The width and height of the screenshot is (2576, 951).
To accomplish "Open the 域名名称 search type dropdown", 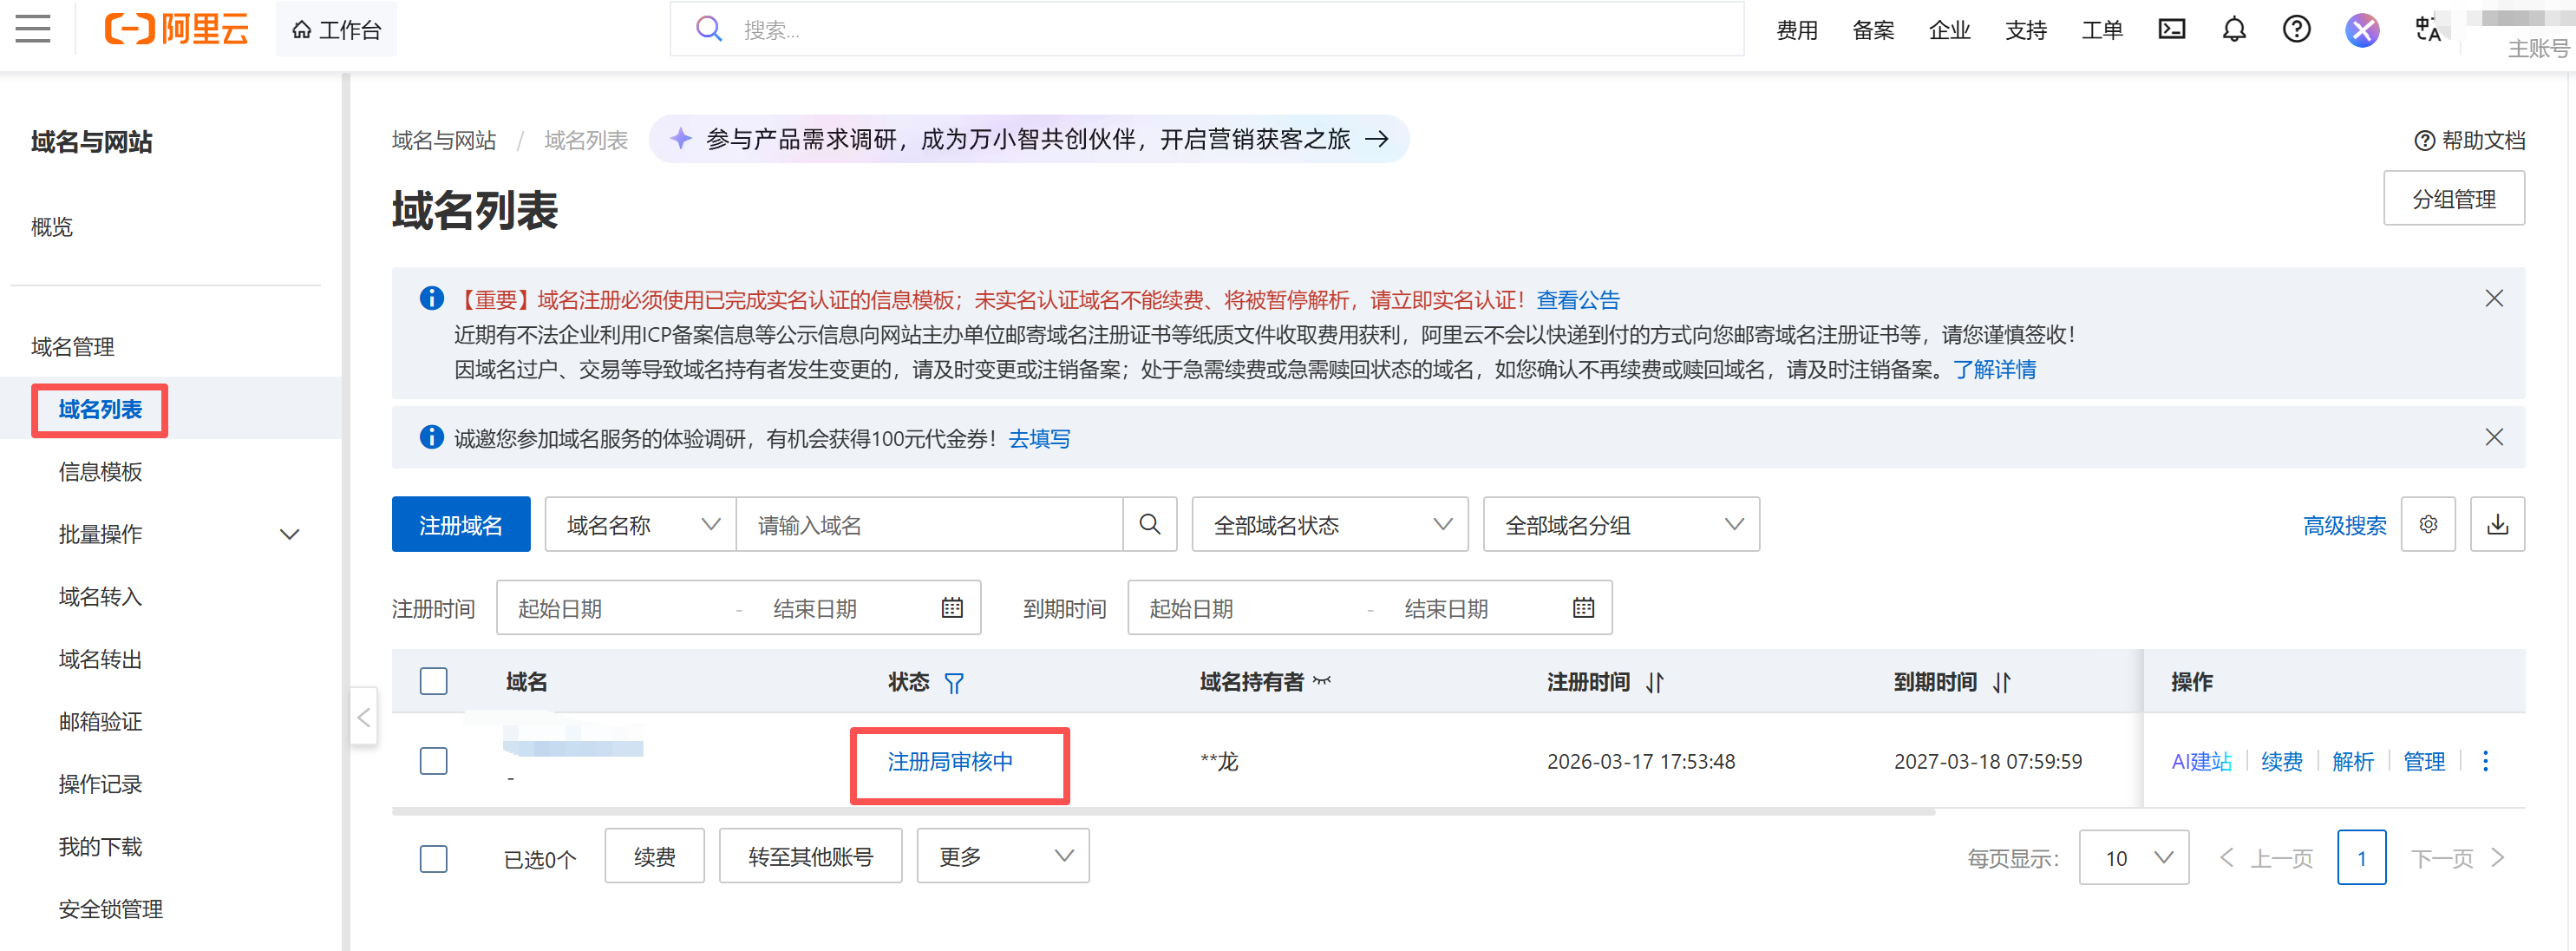I will click(641, 524).
